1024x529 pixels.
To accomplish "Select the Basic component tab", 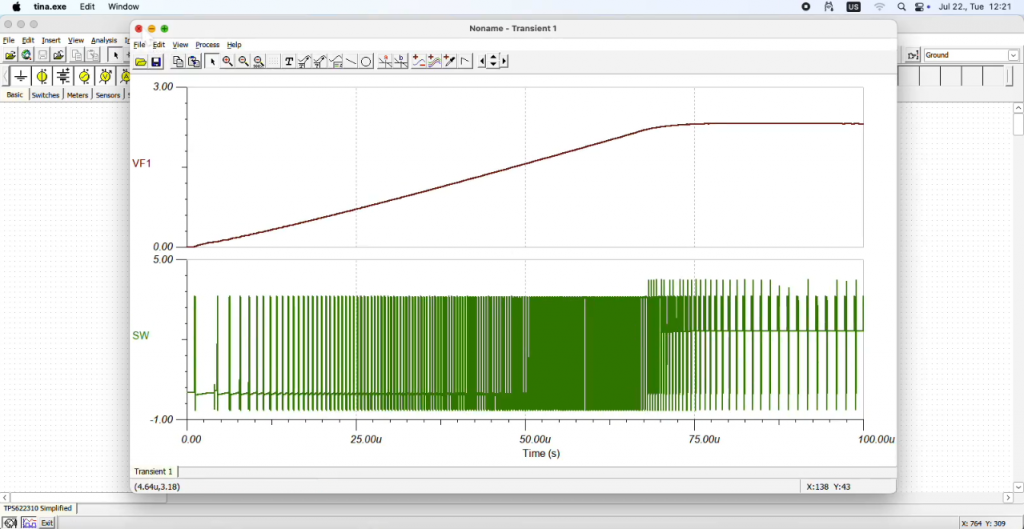I will [14, 95].
